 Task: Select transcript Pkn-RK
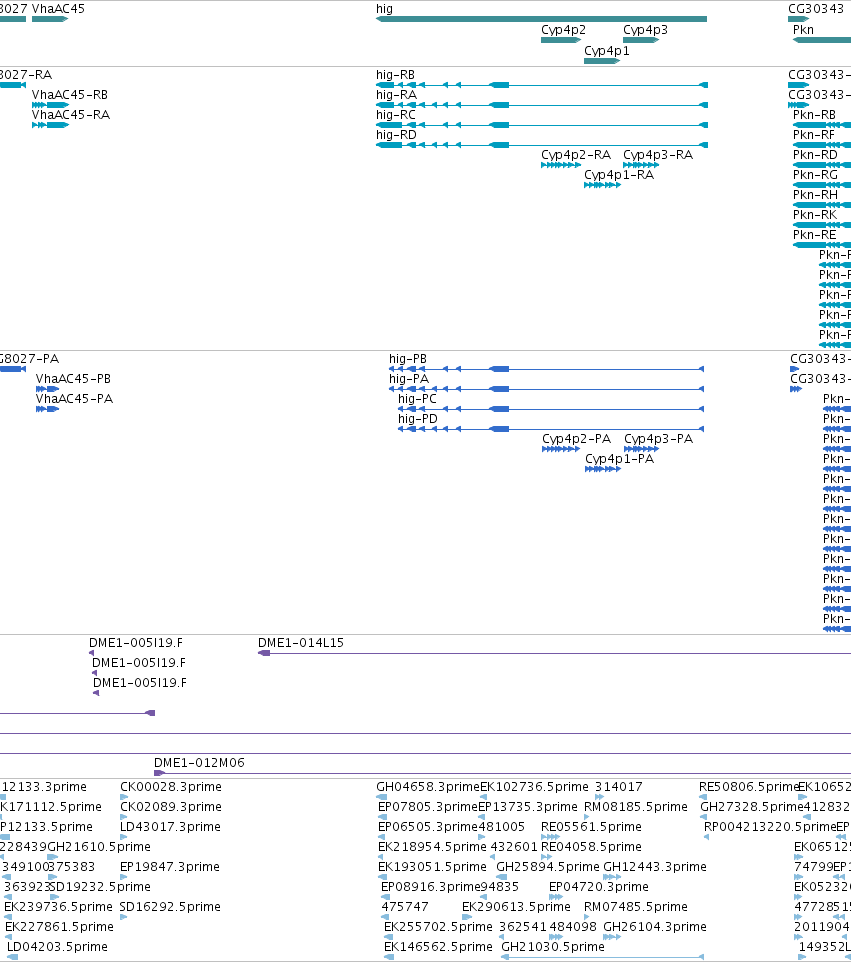[822, 225]
